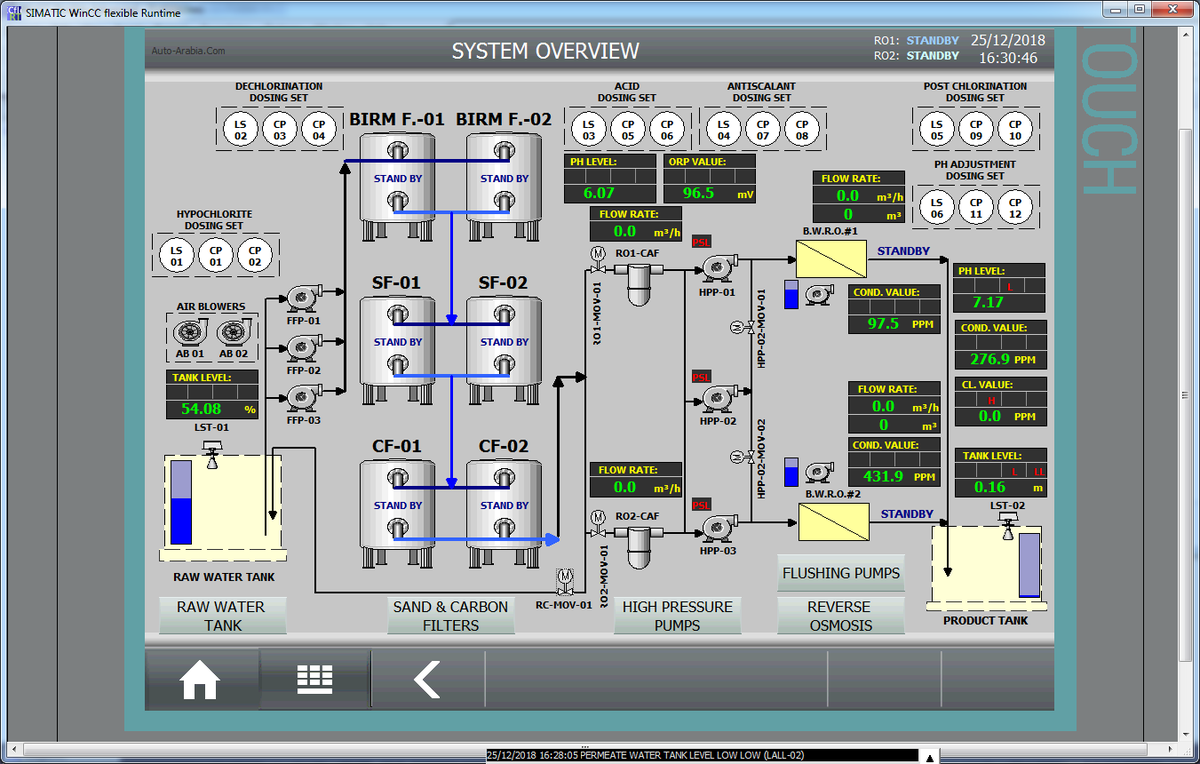
Task: Select CP 09 post chlorination pump
Action: (x=976, y=129)
